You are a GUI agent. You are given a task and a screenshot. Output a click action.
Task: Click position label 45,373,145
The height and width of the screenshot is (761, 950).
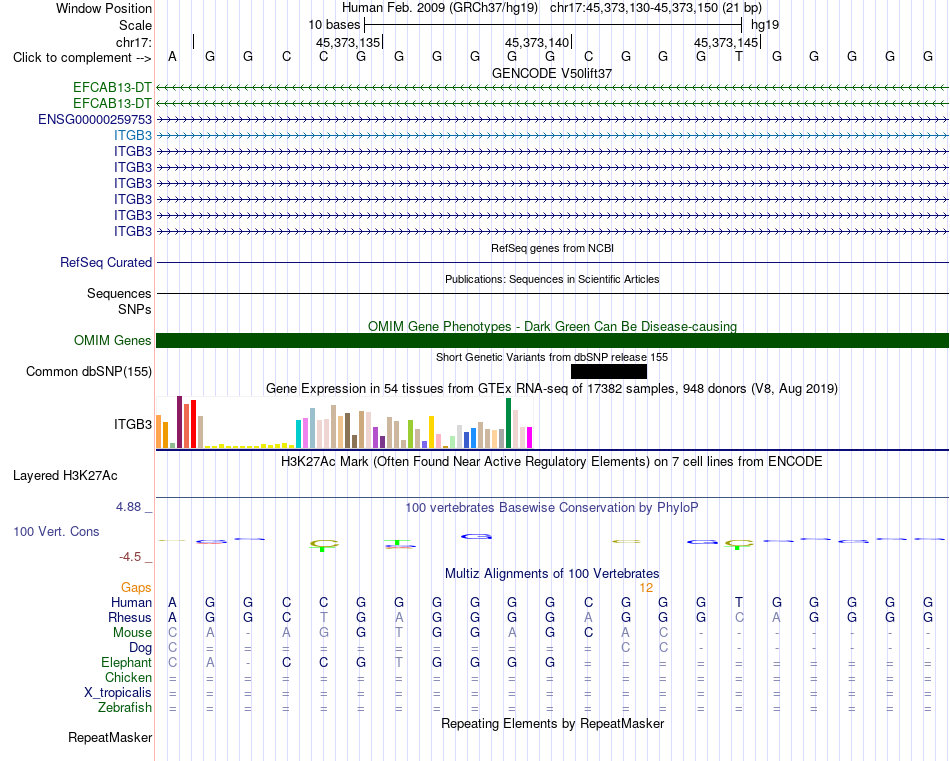pos(726,42)
